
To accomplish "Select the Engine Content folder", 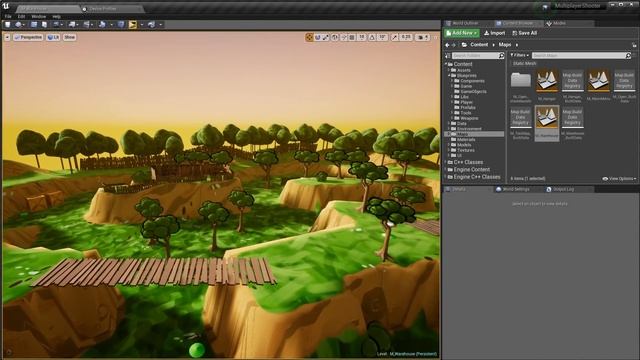I will [471, 169].
